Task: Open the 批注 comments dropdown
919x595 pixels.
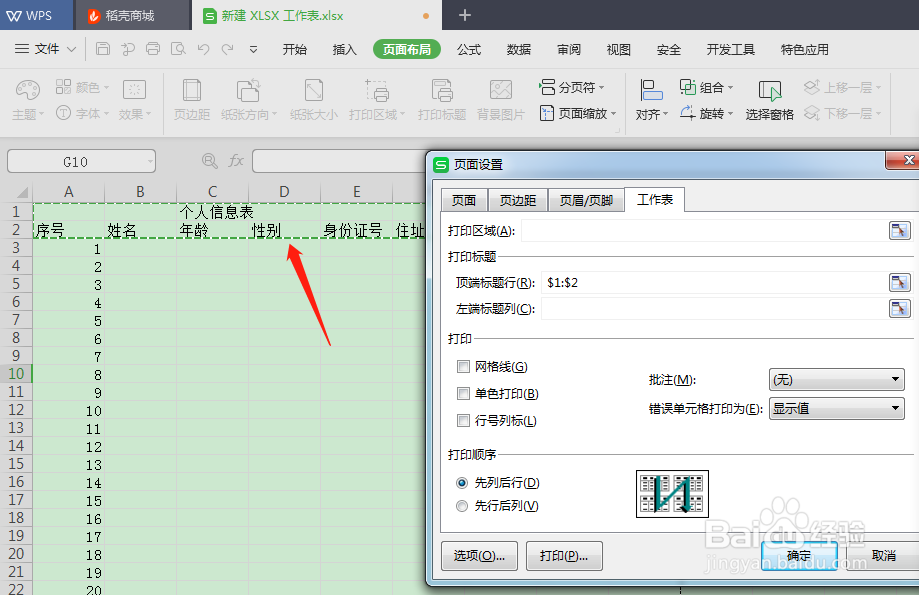Action: tap(836, 379)
